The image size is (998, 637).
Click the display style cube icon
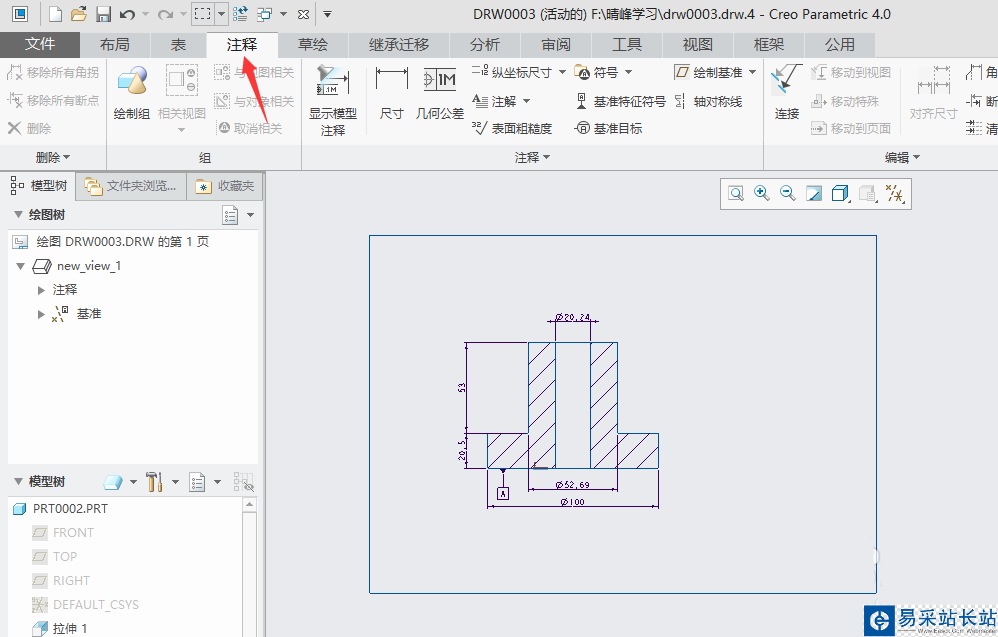click(x=840, y=193)
